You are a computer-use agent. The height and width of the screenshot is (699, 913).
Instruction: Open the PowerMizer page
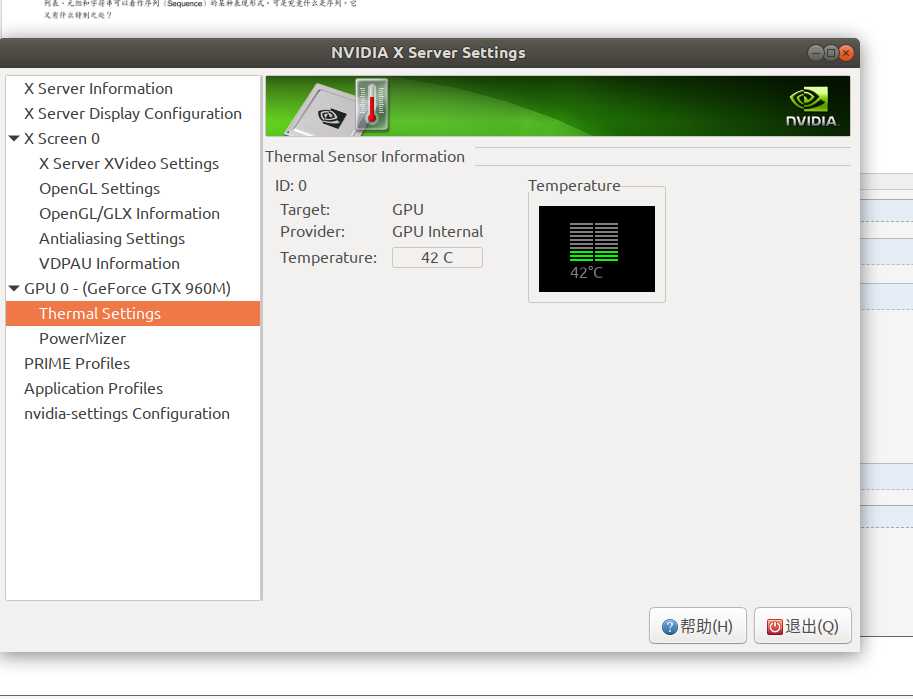(x=82, y=338)
